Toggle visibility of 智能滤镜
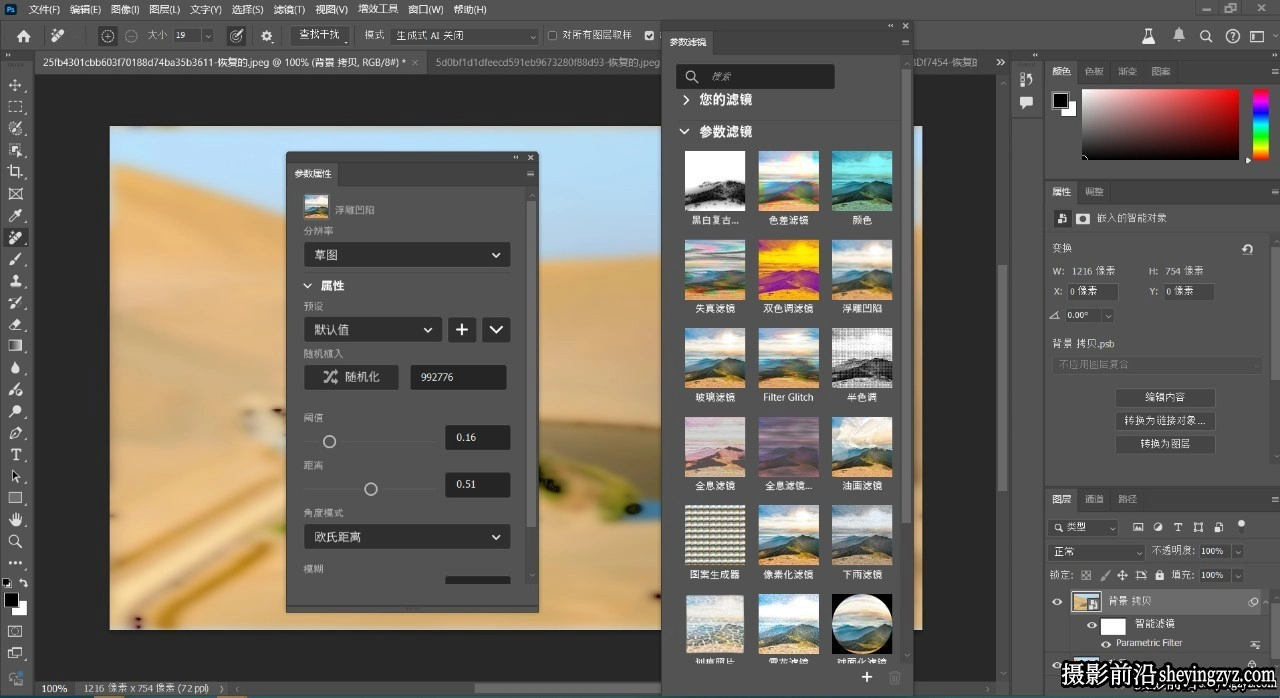This screenshot has height=698, width=1280. 1091,625
